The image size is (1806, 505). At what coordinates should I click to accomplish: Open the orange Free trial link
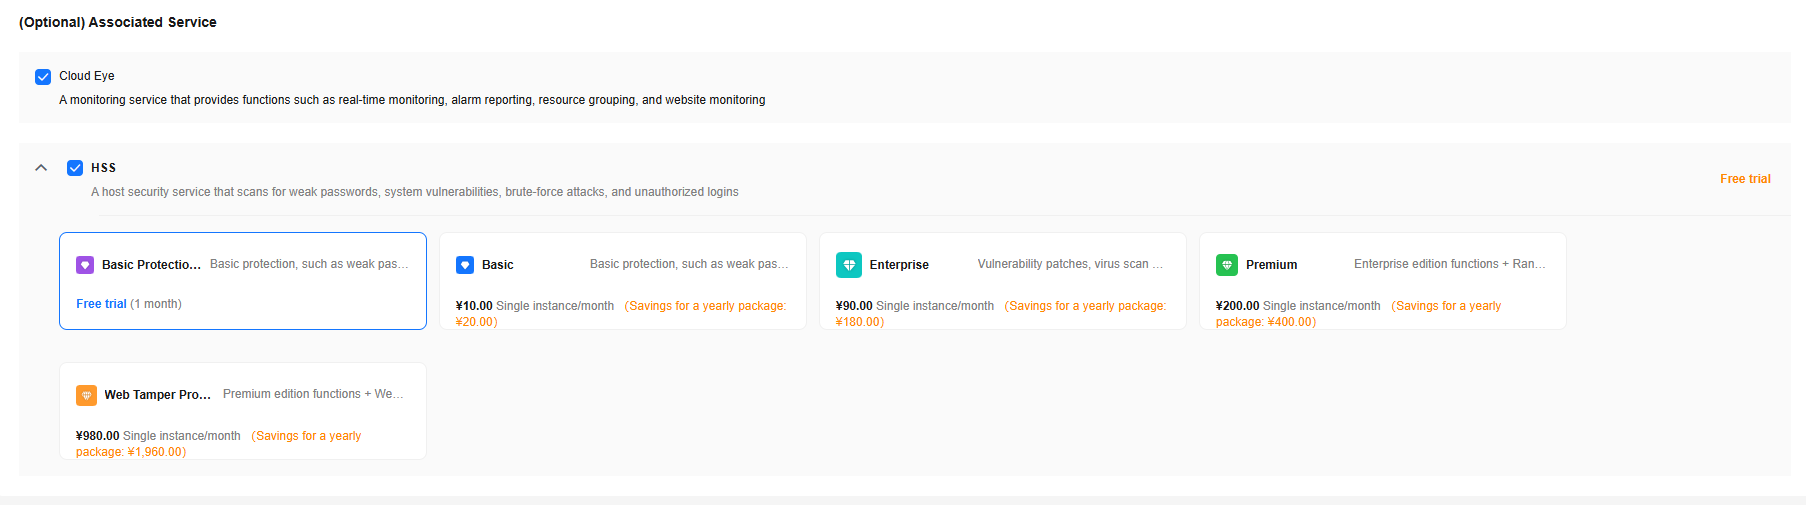(x=1745, y=179)
